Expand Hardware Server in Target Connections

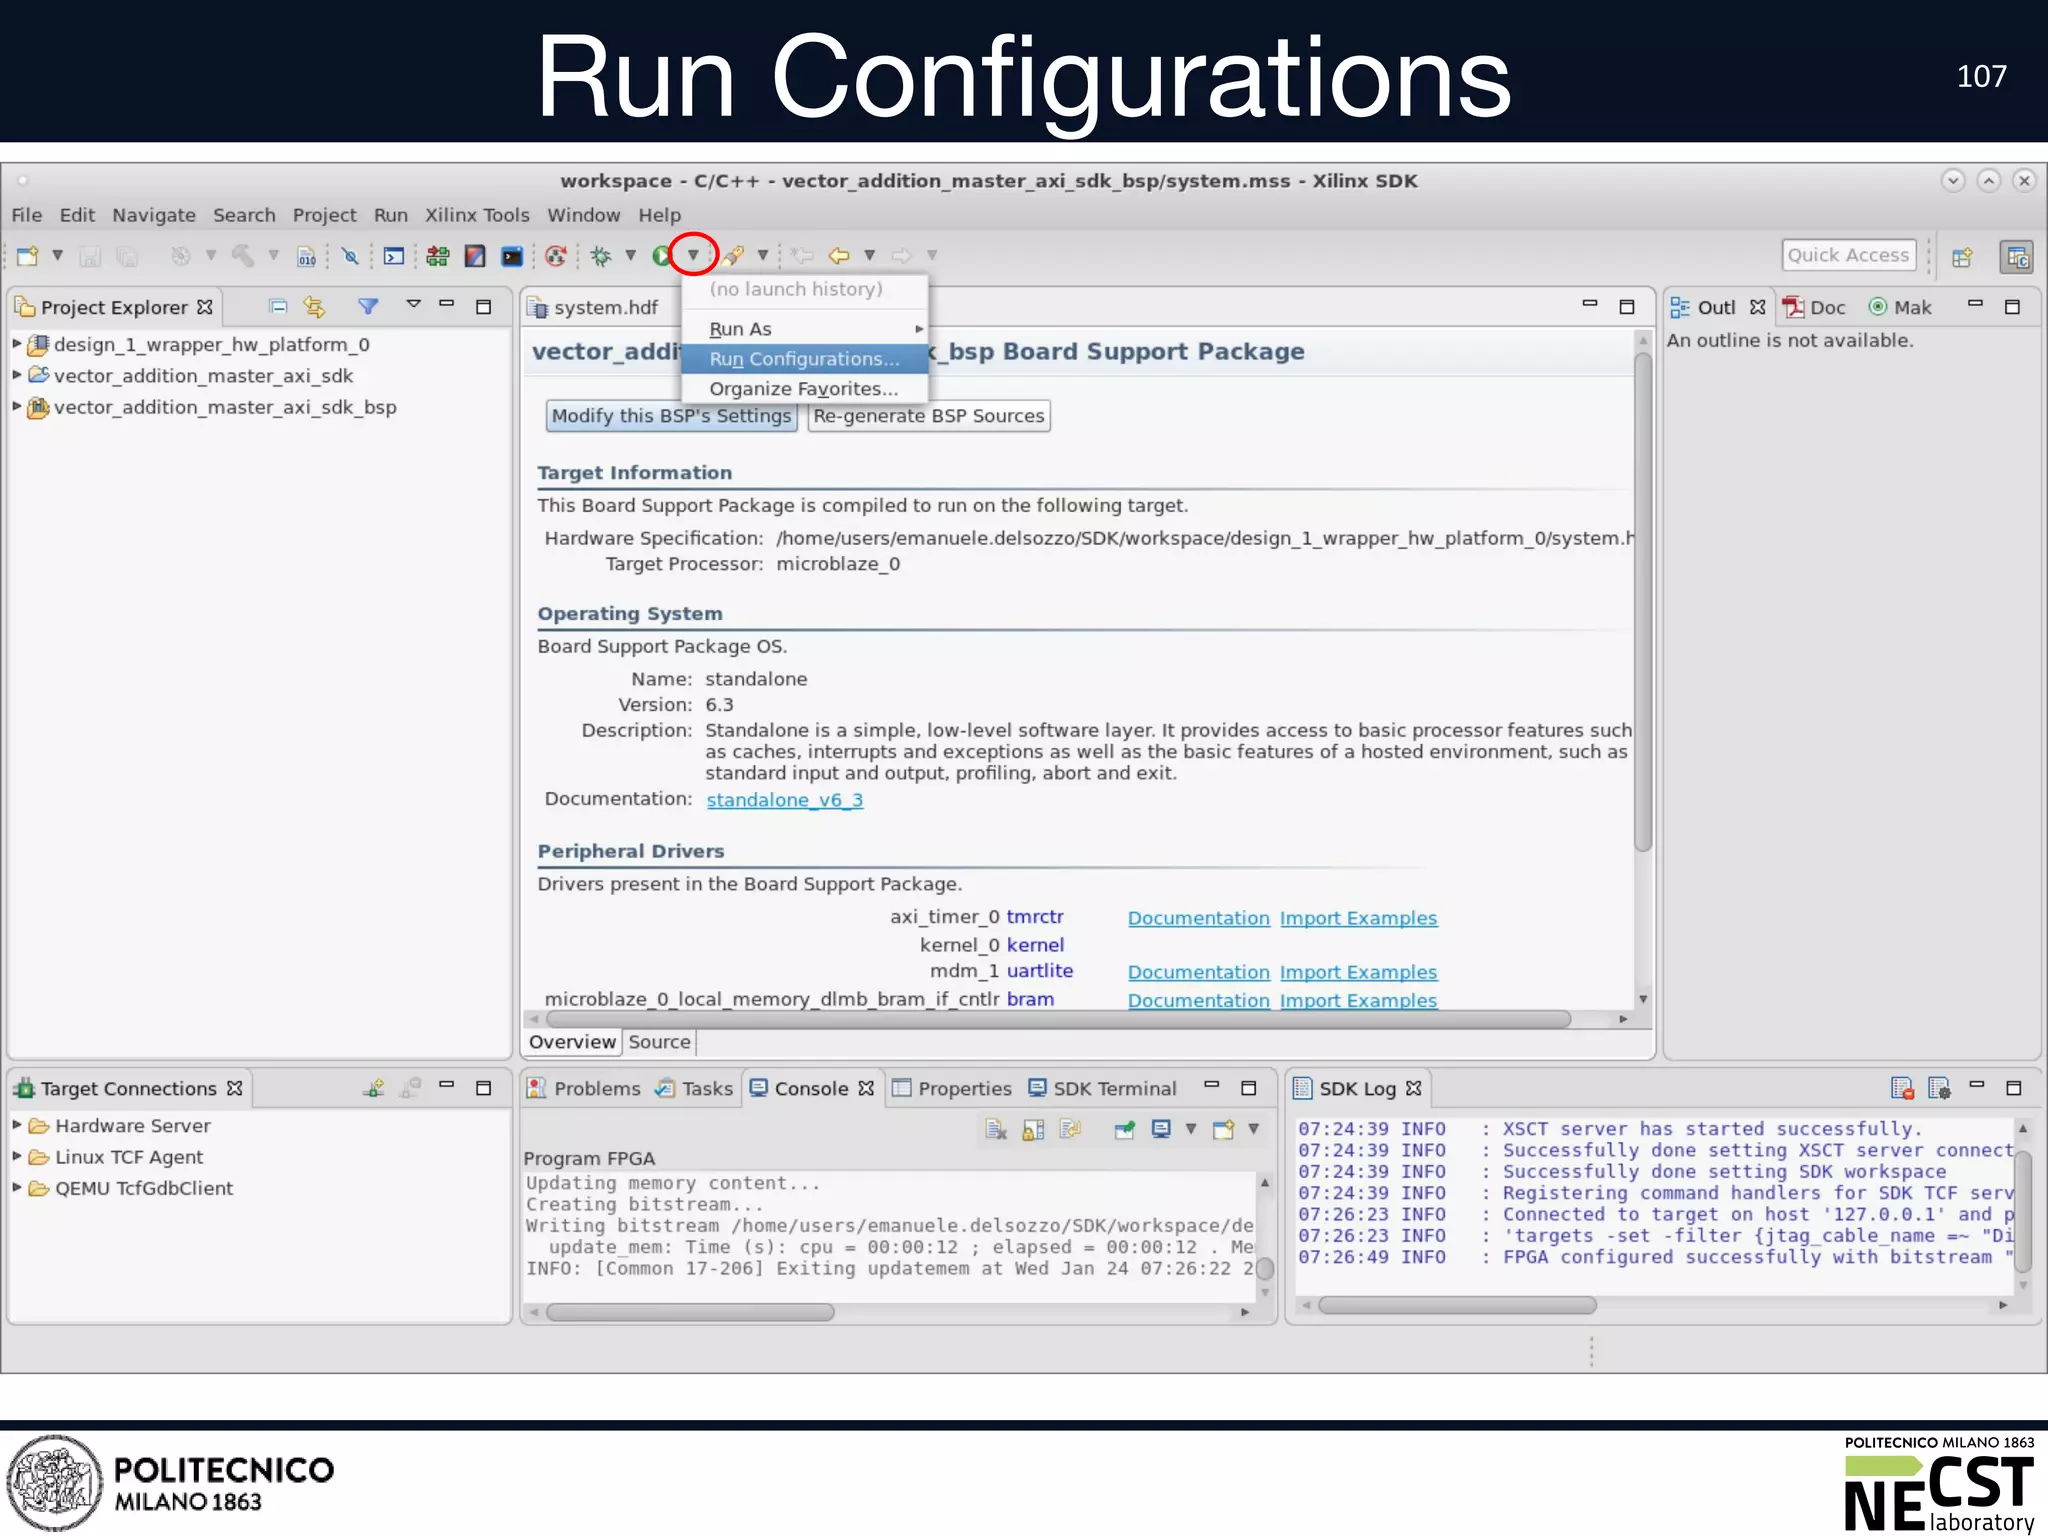(x=17, y=1125)
